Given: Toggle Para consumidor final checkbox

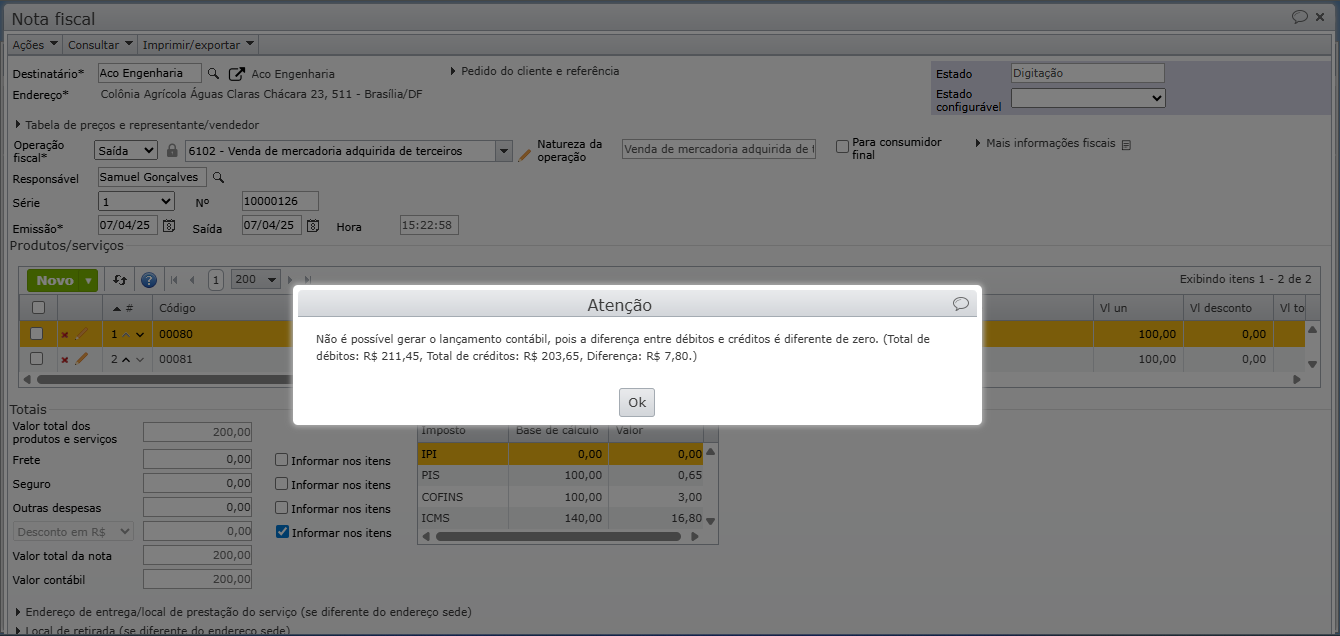Looking at the screenshot, I should pyautogui.click(x=842, y=146).
